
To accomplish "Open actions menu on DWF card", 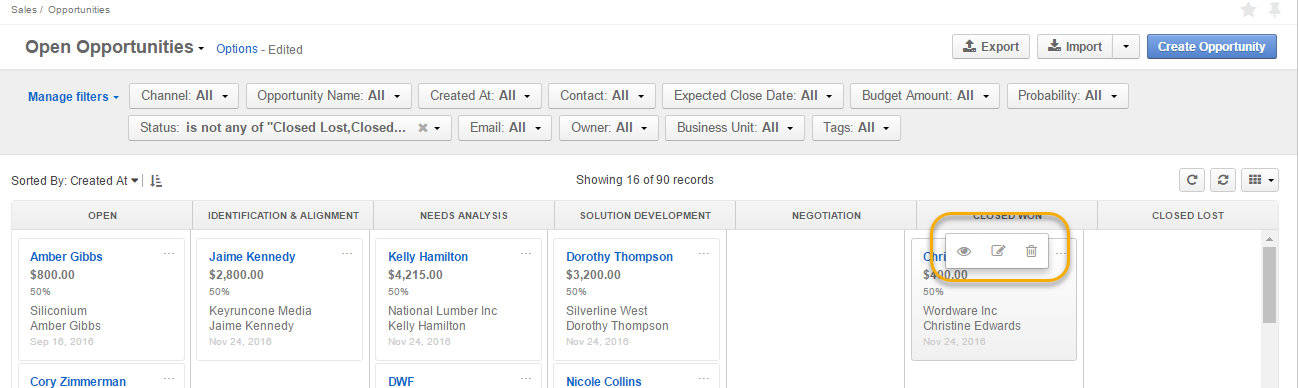I will click(526, 379).
